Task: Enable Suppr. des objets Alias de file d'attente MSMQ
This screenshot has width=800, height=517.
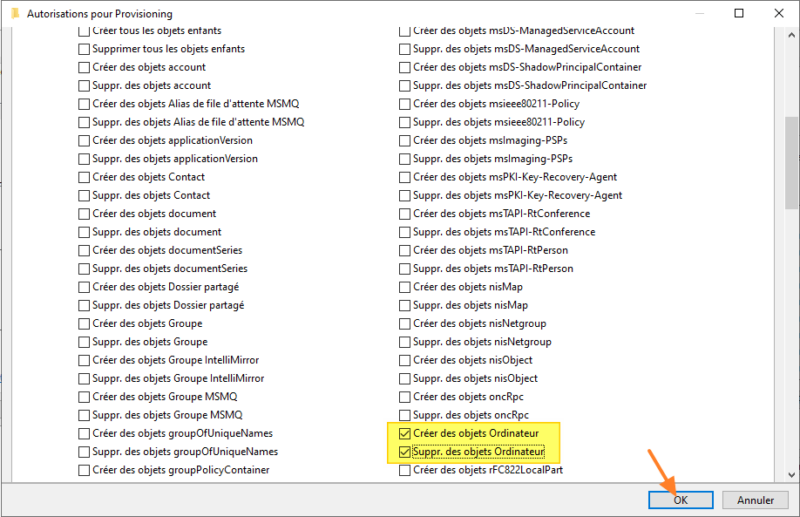Action: (84, 122)
